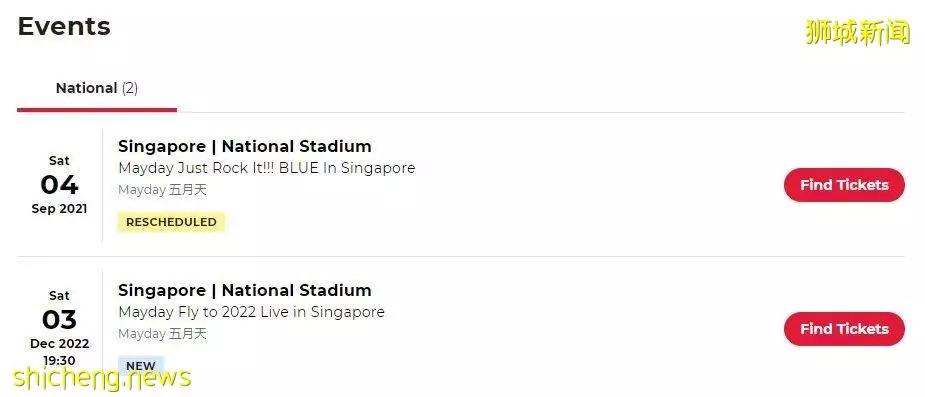Click the large 04 day number
Image resolution: width=925 pixels, height=397 pixels.
click(59, 185)
